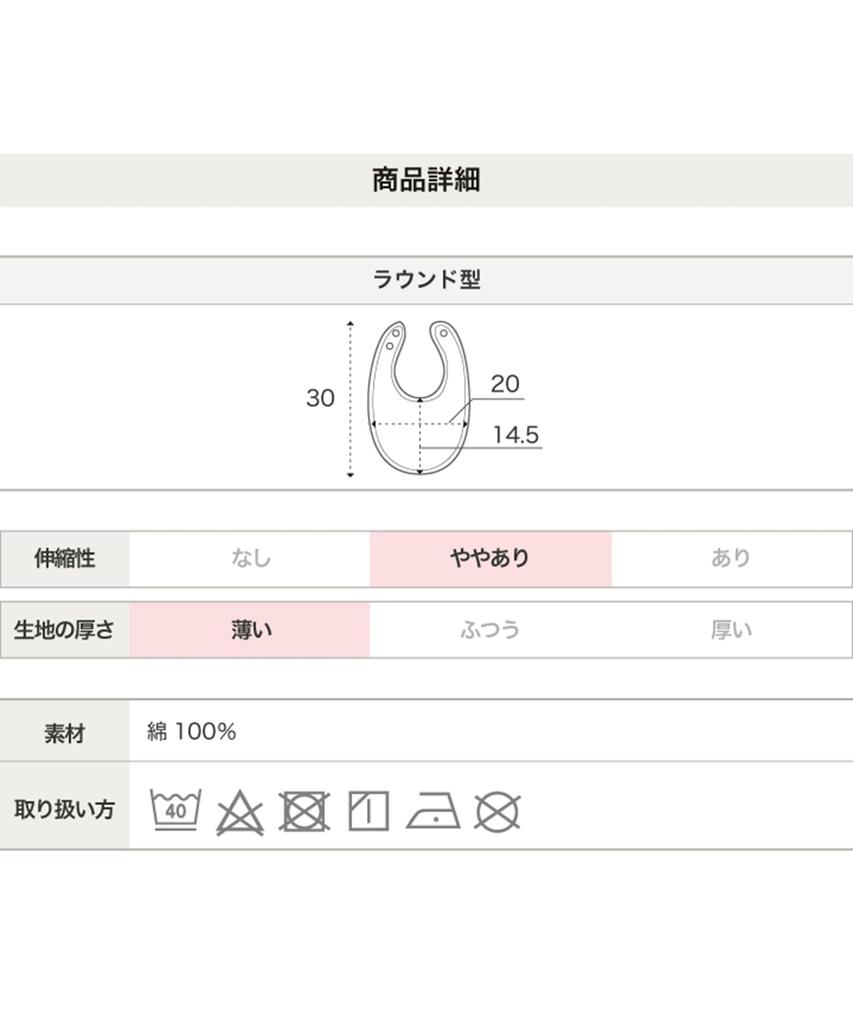Screen dimensions: 853x1024
Task: Click the 綿 100% material text
Action: point(192,732)
